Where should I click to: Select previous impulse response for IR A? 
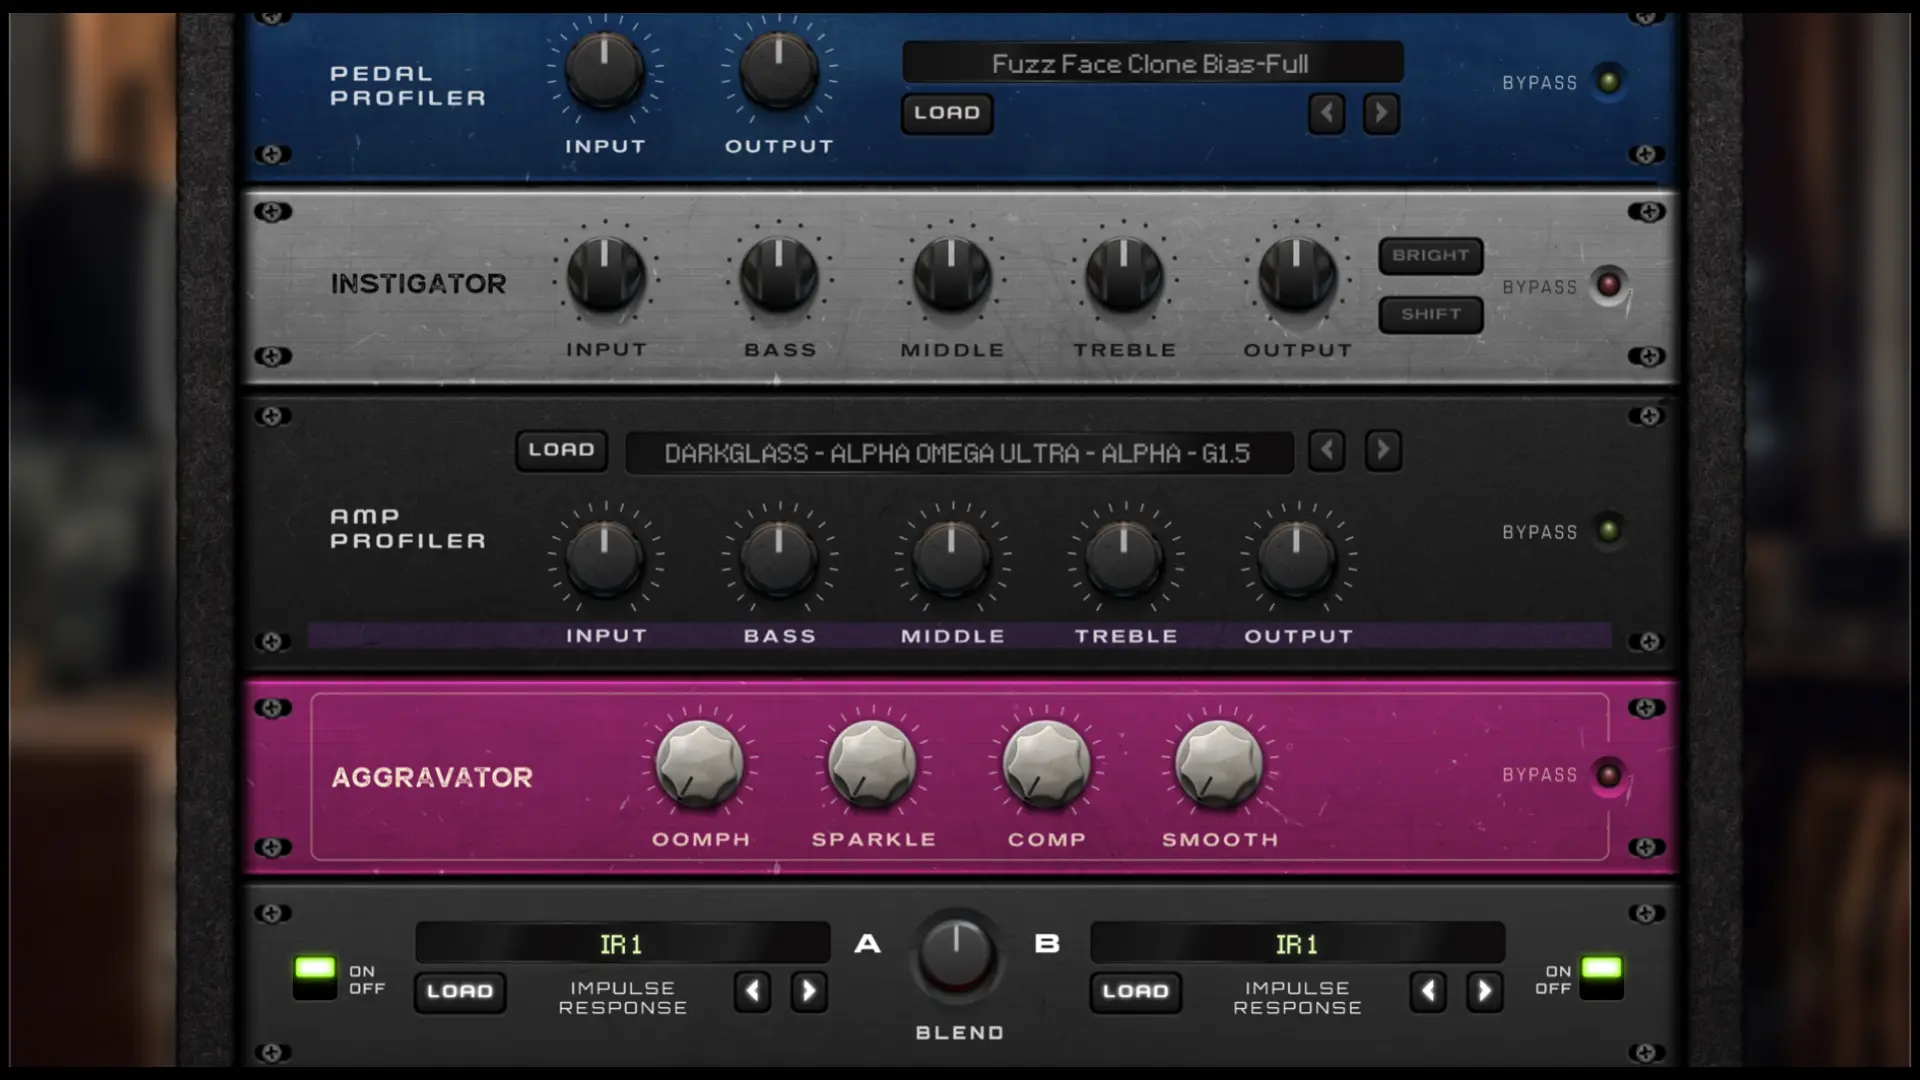click(752, 991)
